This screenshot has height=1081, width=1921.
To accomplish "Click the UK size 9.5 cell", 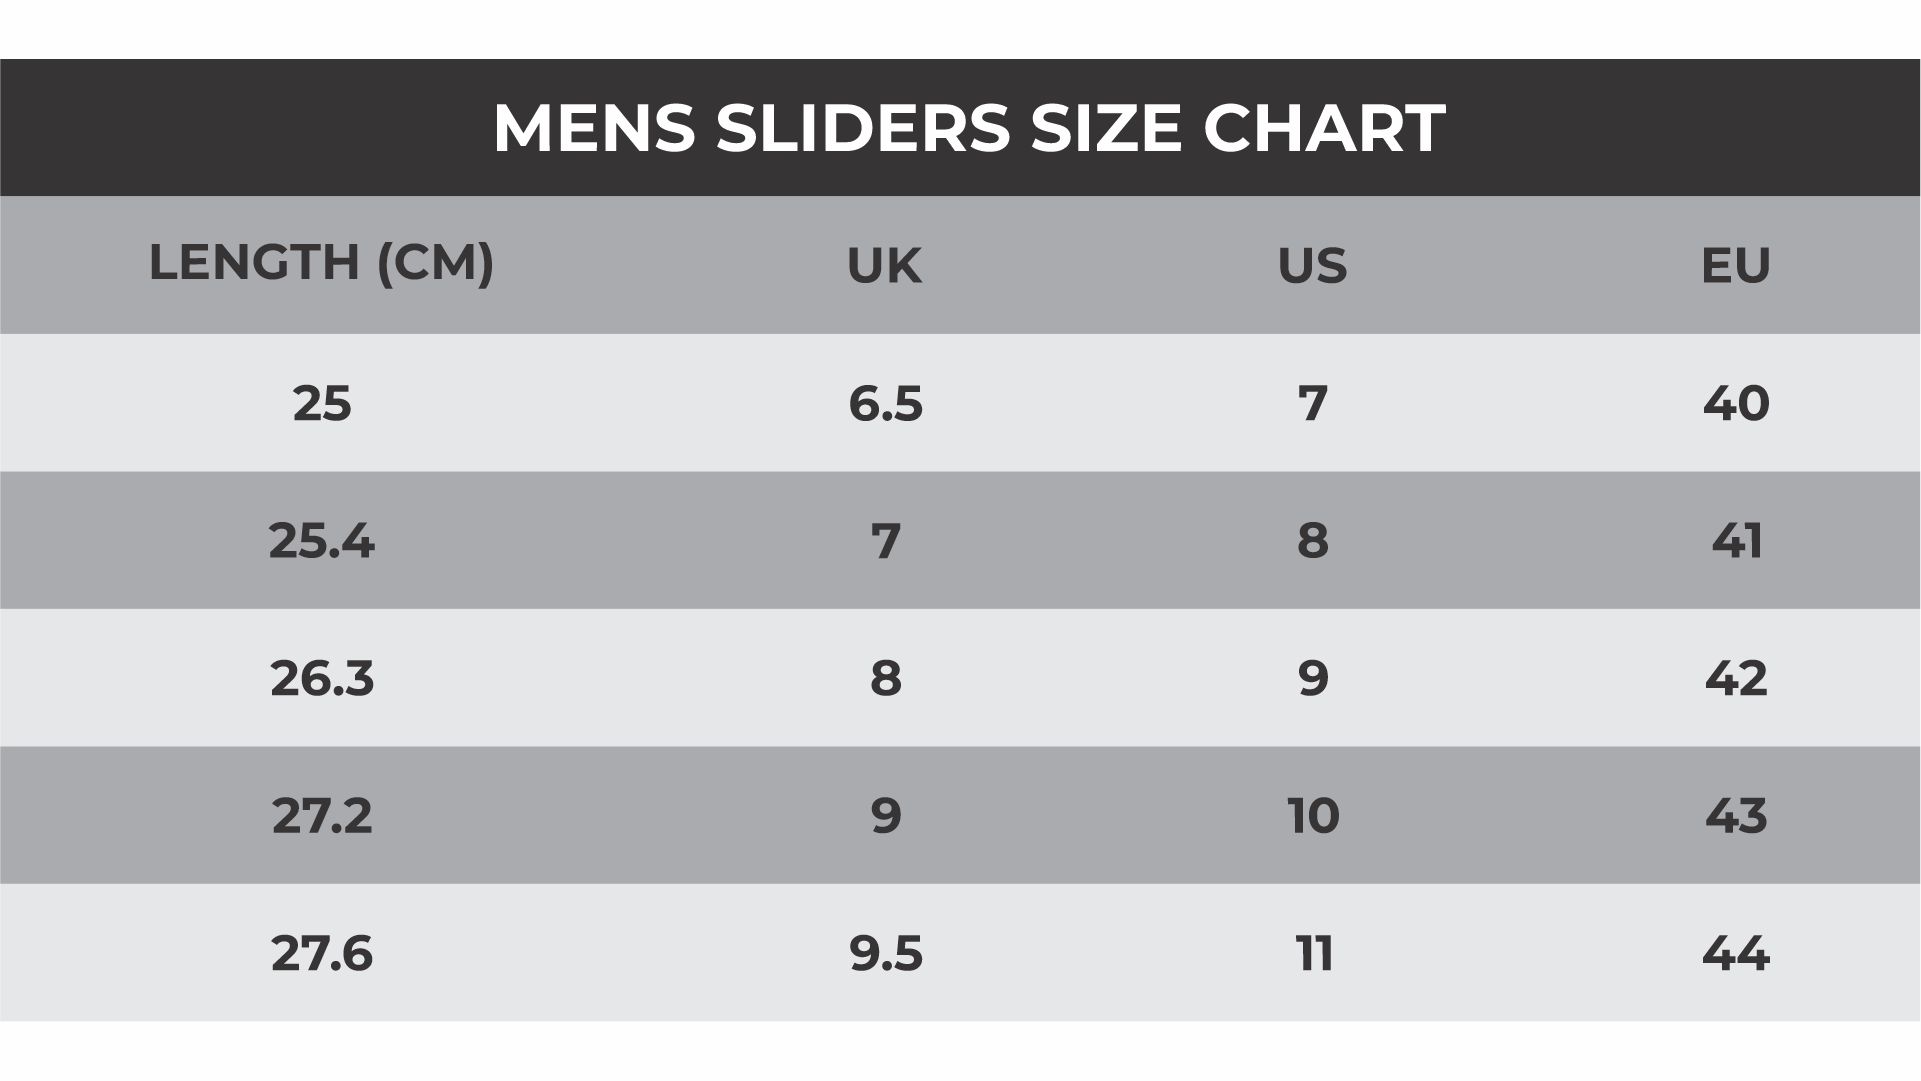I will 885,954.
